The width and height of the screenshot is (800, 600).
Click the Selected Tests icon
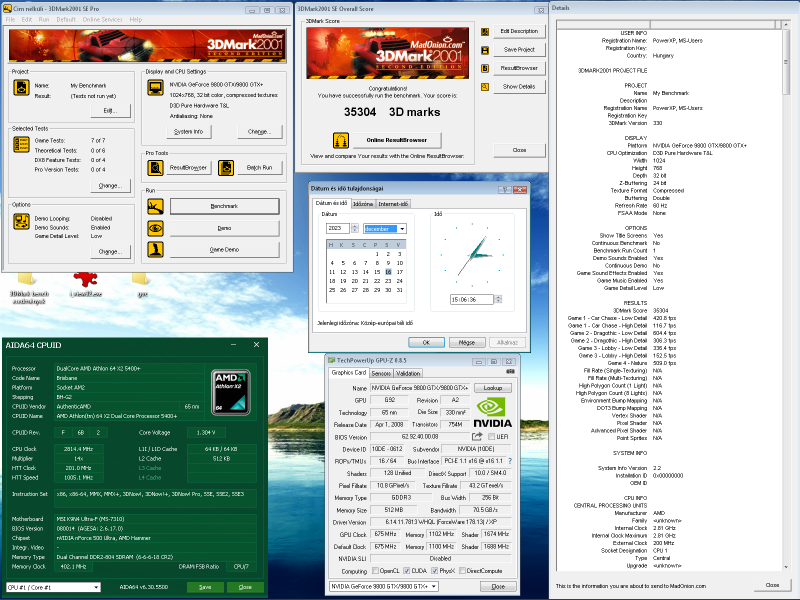(x=21, y=144)
